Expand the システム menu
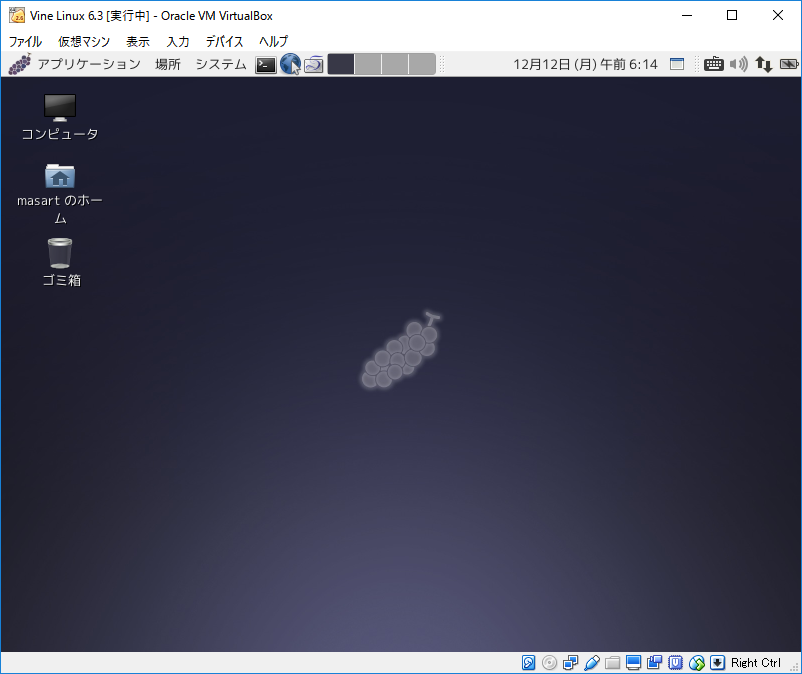Image resolution: width=802 pixels, height=674 pixels. tap(220, 64)
